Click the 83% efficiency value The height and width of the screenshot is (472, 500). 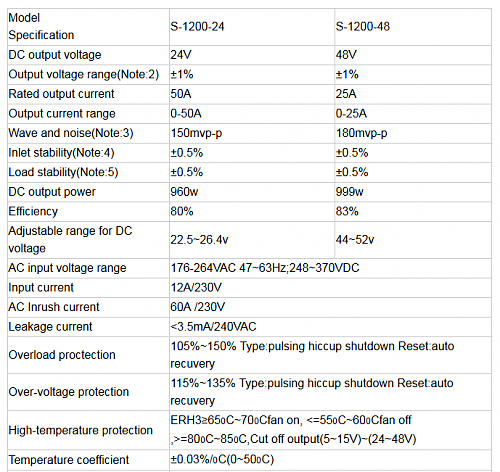tap(347, 212)
